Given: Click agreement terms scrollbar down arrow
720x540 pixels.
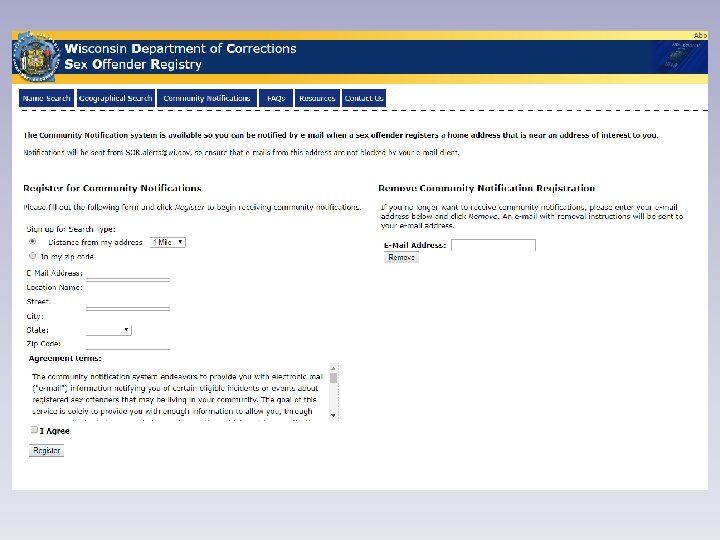Looking at the screenshot, I should coord(334,415).
